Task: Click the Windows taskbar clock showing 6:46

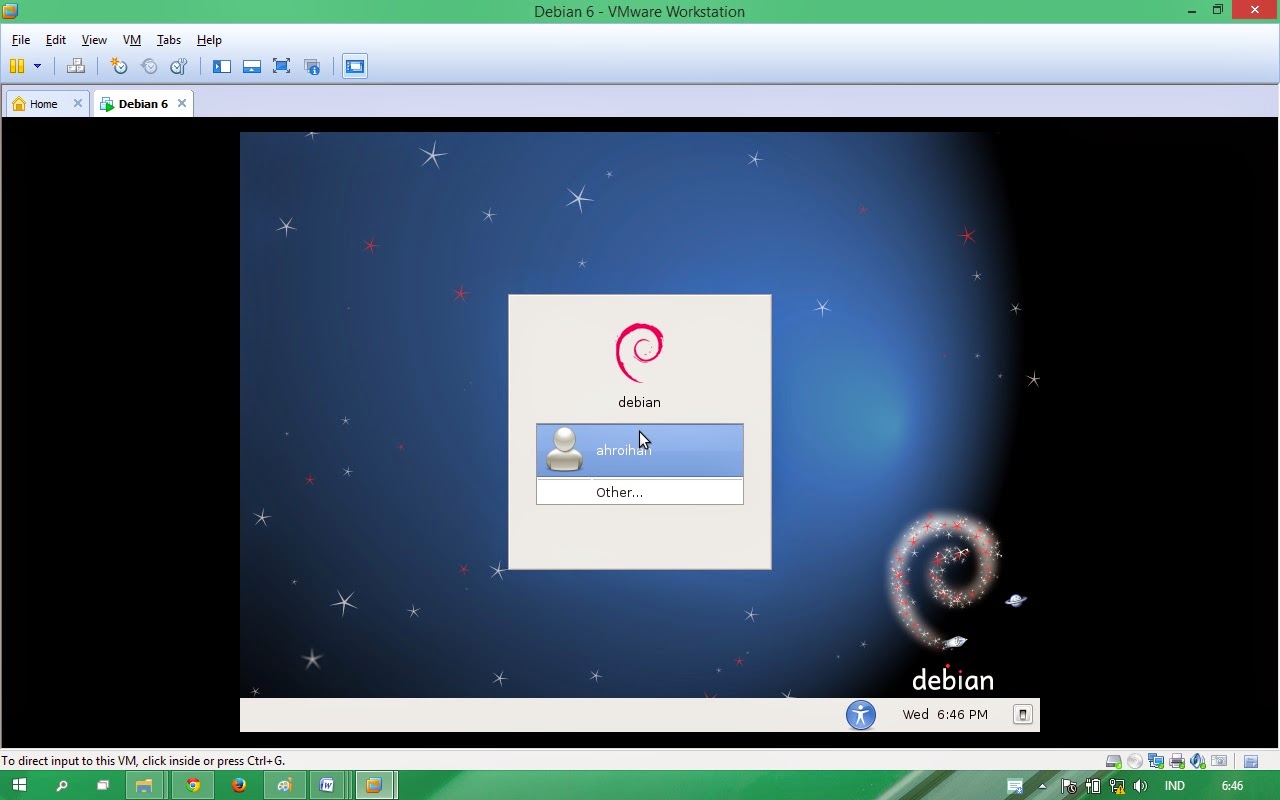Action: (1232, 786)
